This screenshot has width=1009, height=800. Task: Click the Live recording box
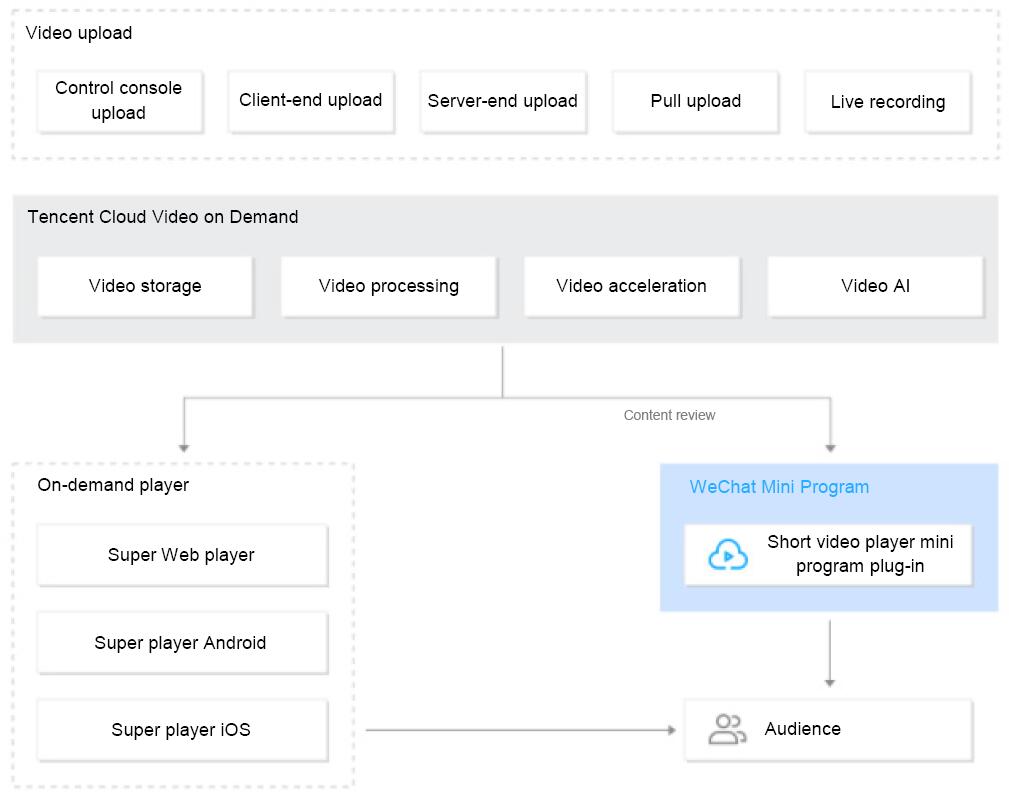[888, 102]
